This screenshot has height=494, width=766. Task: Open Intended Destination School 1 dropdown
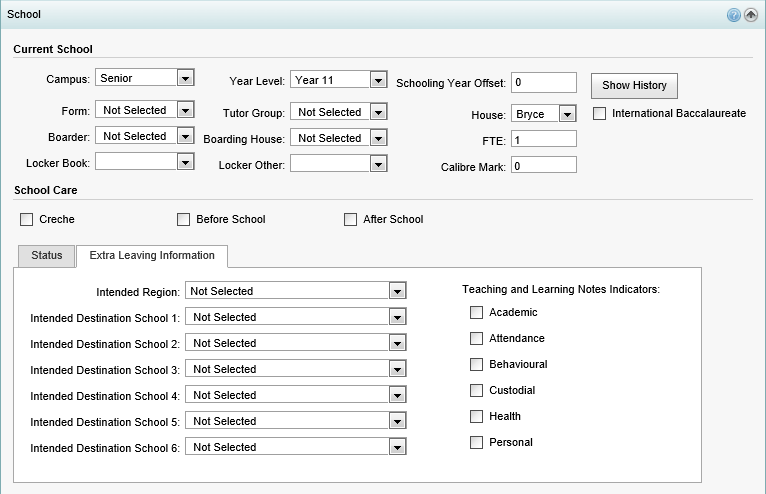(x=296, y=317)
